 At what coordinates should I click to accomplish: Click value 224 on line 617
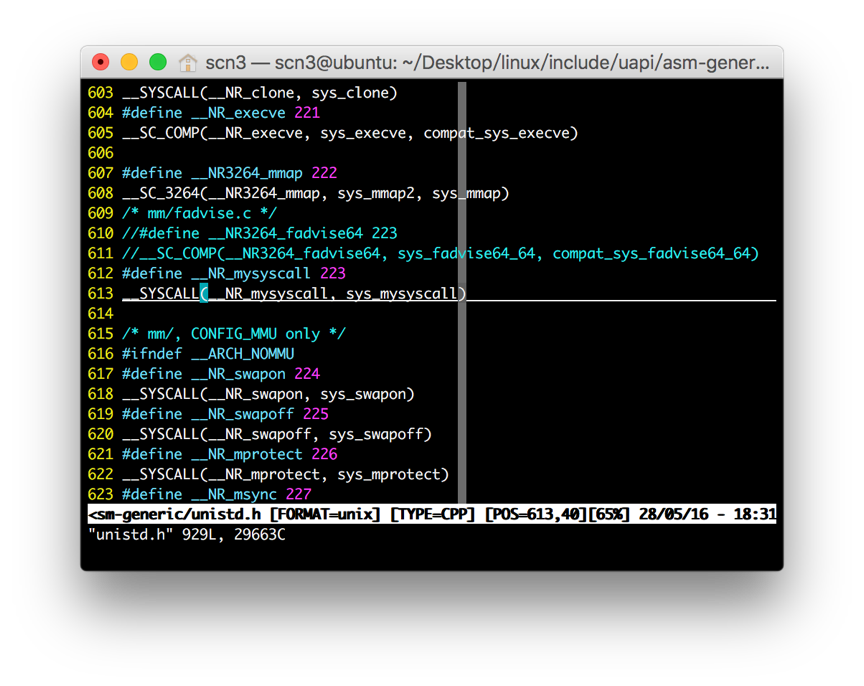(307, 374)
